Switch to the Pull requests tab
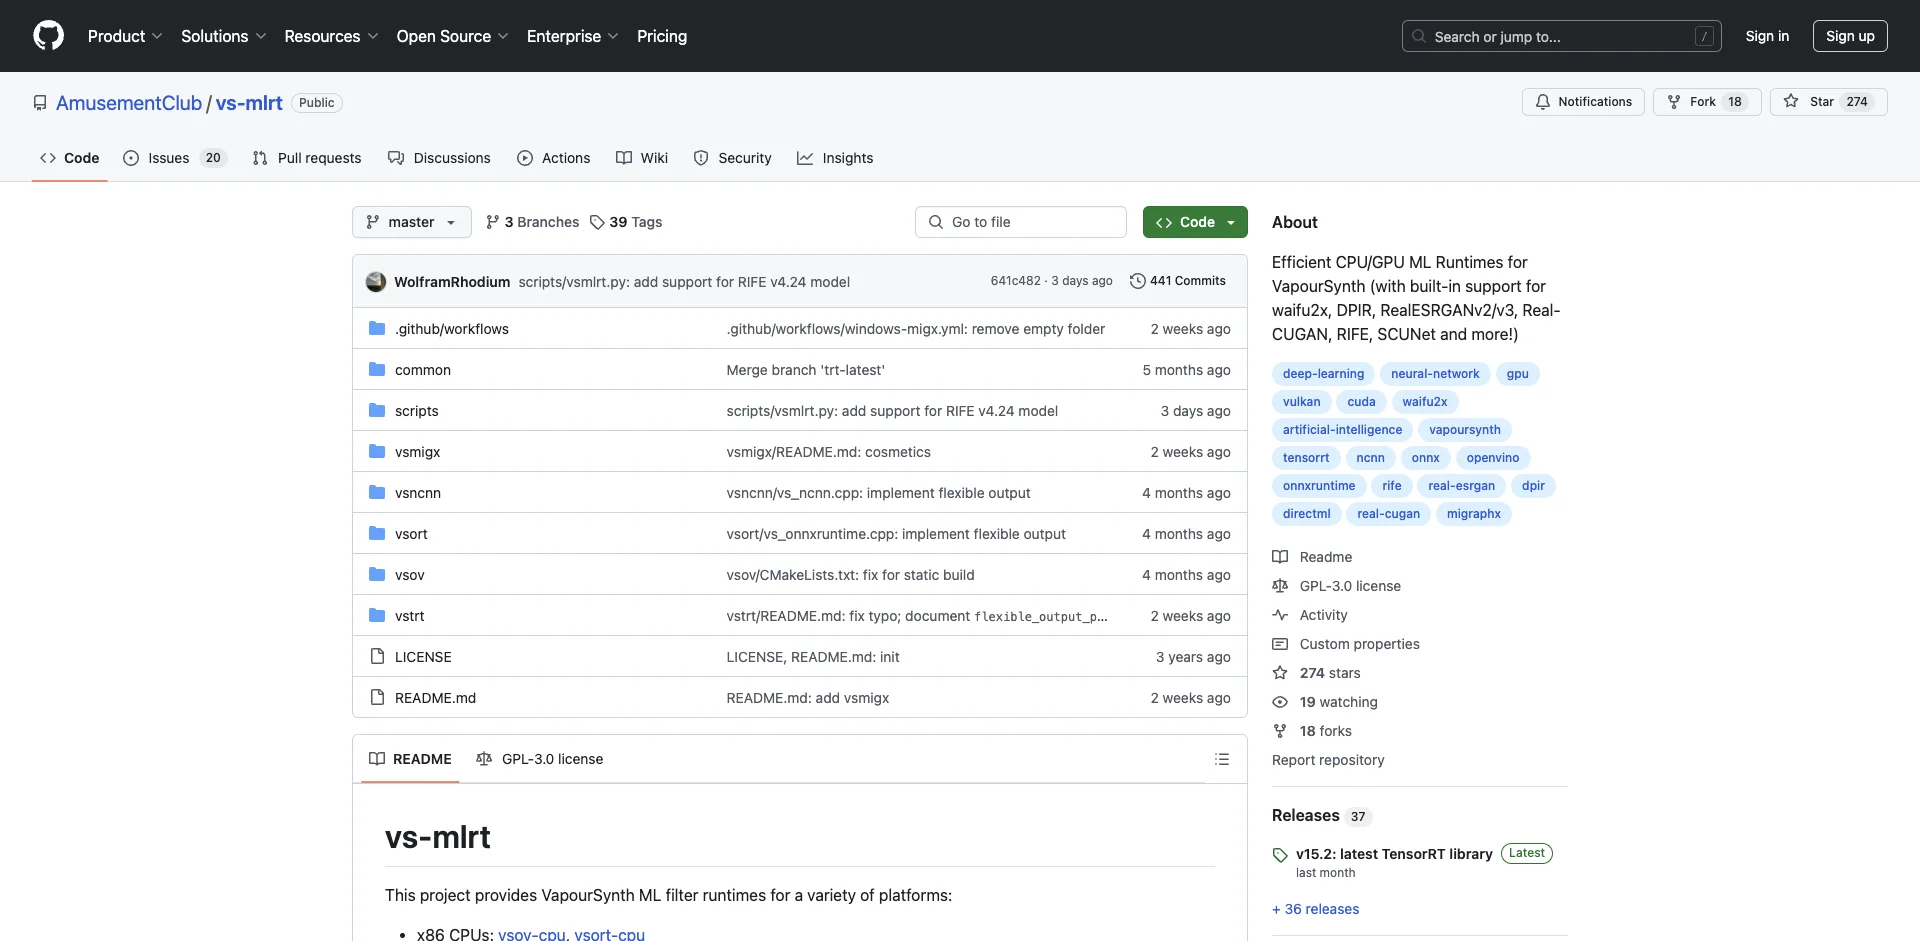Viewport: 1920px width, 941px height. (x=307, y=158)
